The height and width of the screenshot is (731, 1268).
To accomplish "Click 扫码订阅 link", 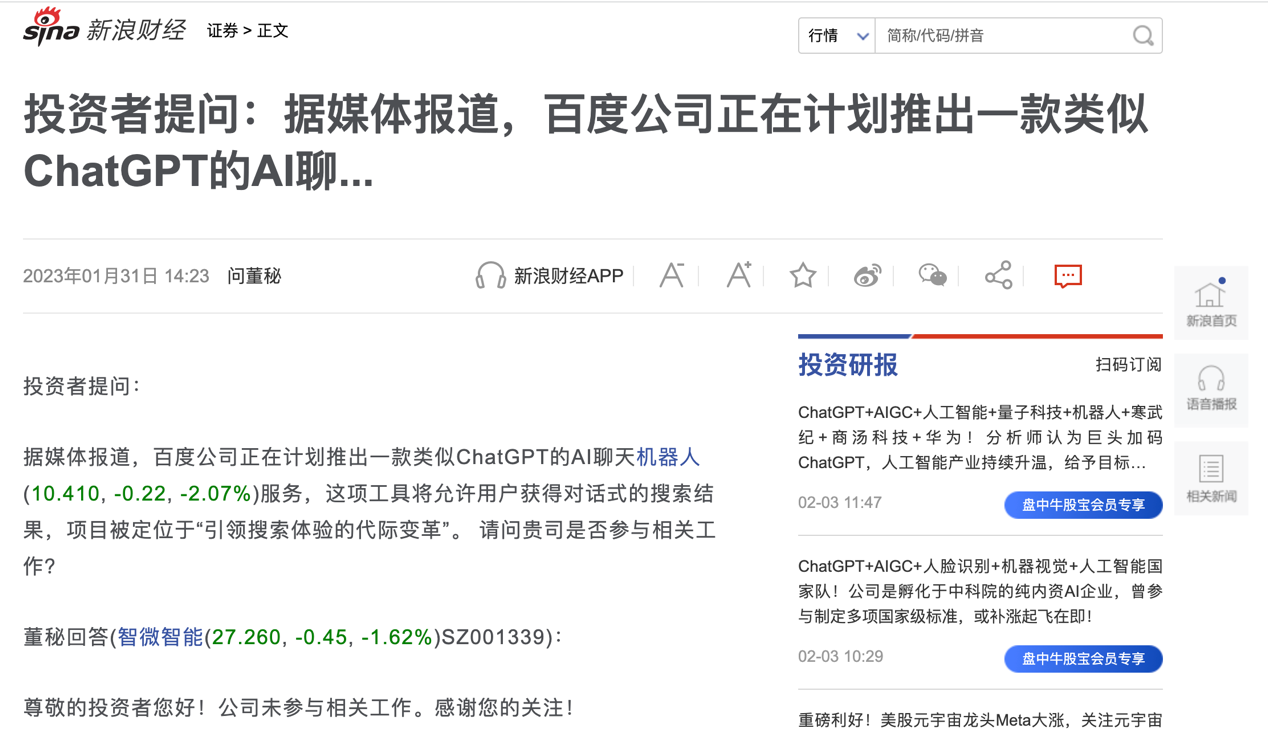I will 1128,365.
